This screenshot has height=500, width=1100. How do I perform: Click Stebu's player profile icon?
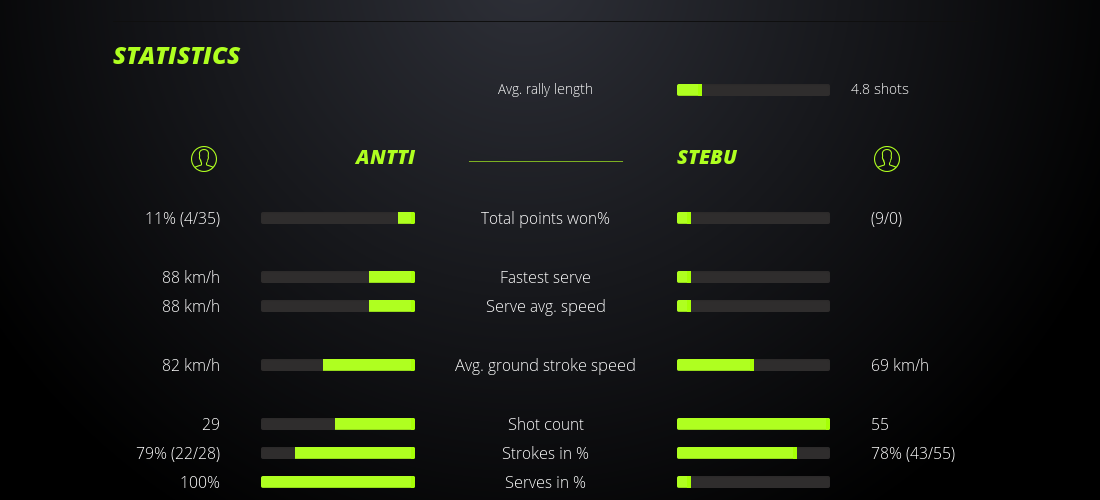pyautogui.click(x=886, y=158)
